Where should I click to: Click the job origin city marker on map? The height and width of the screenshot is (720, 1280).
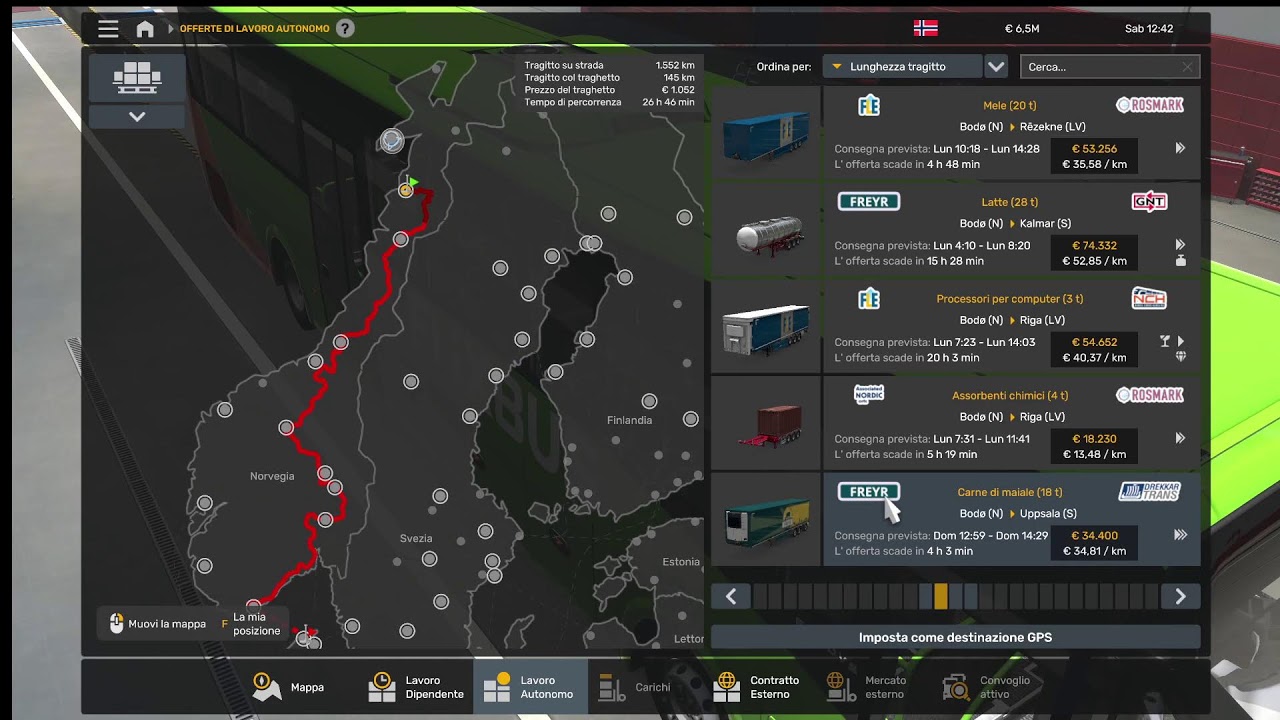point(405,190)
